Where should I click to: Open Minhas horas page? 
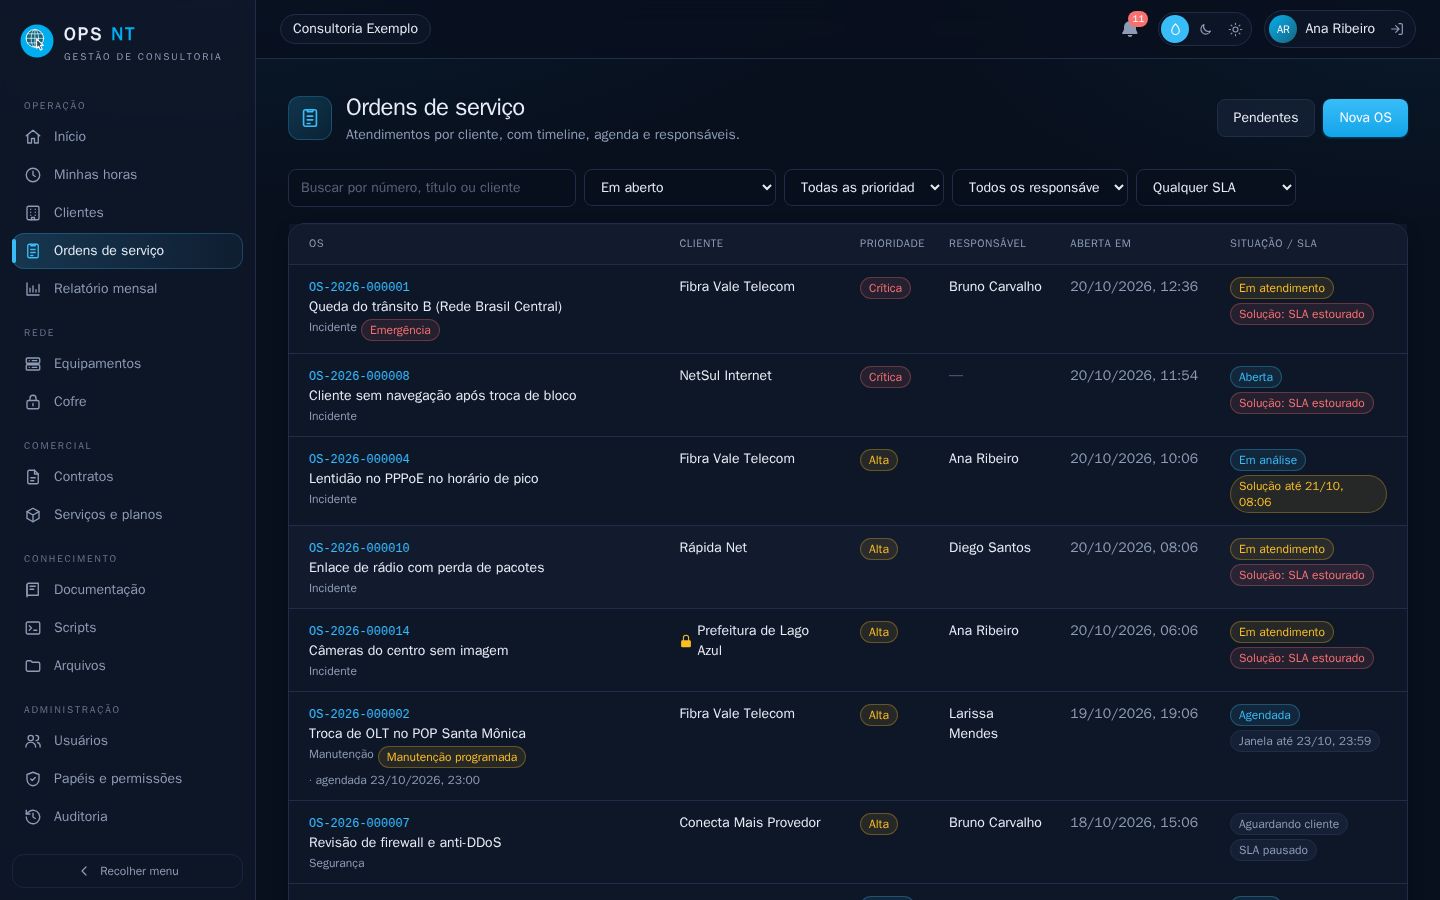click(127, 175)
